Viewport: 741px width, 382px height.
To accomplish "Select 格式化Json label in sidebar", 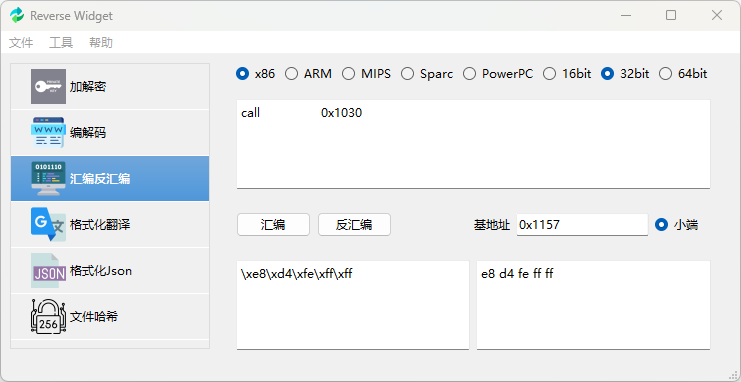I will [x=101, y=270].
